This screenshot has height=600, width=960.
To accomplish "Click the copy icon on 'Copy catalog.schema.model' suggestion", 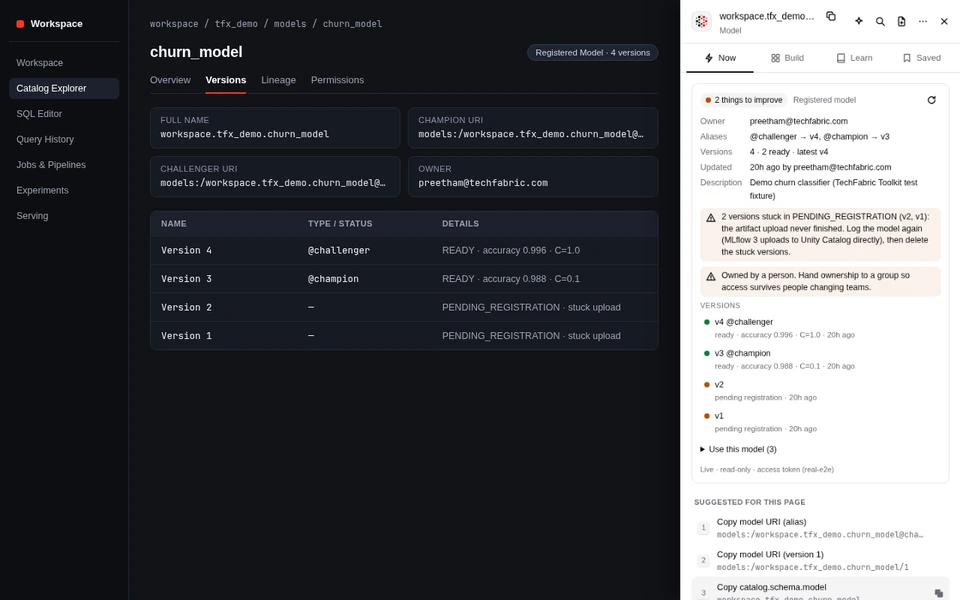I will tap(939, 593).
